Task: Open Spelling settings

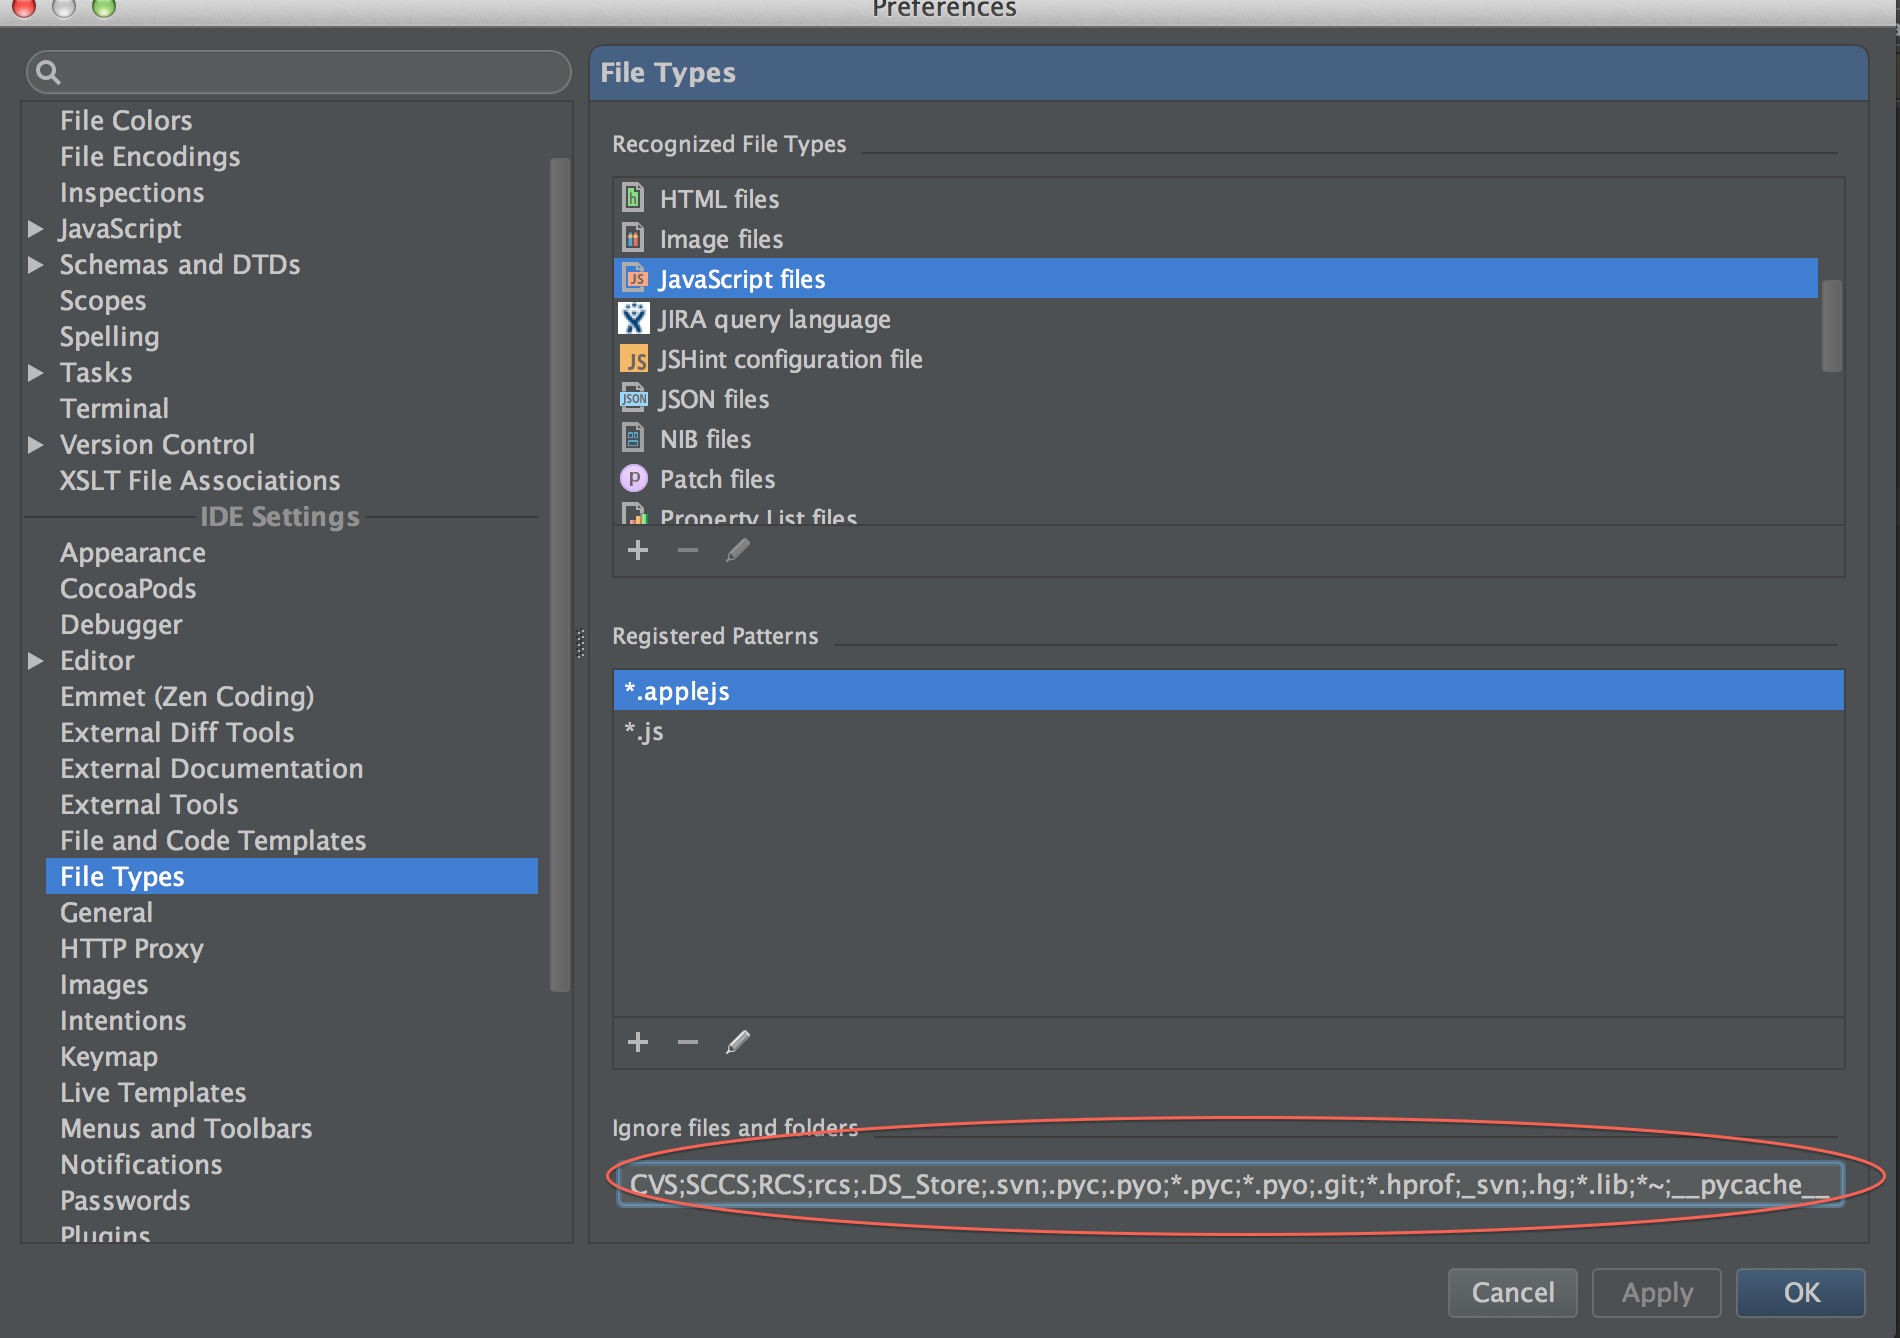Action: [110, 337]
